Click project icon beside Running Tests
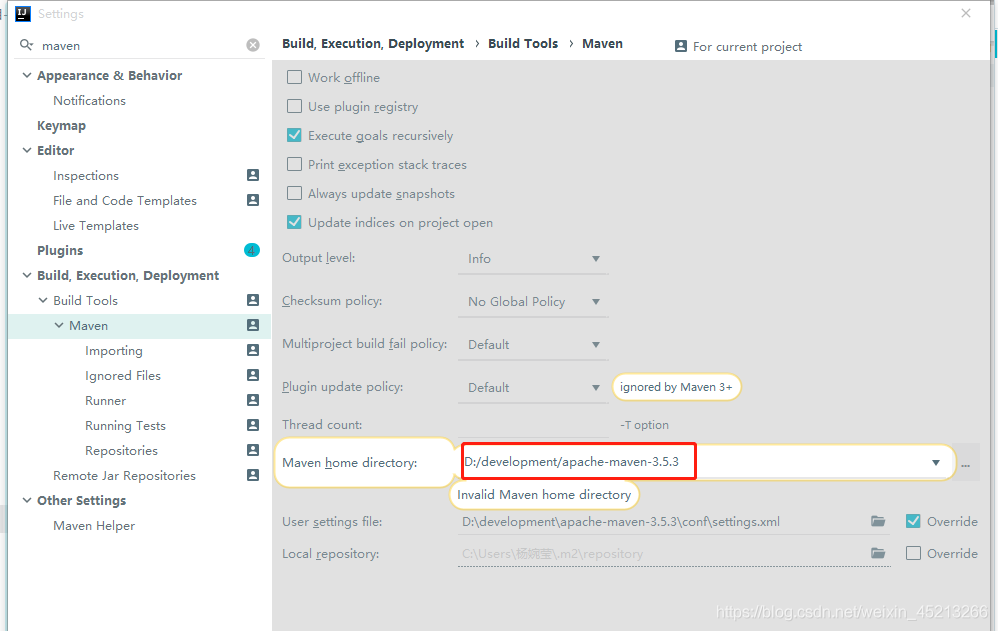This screenshot has height=631, width=998. 253,425
